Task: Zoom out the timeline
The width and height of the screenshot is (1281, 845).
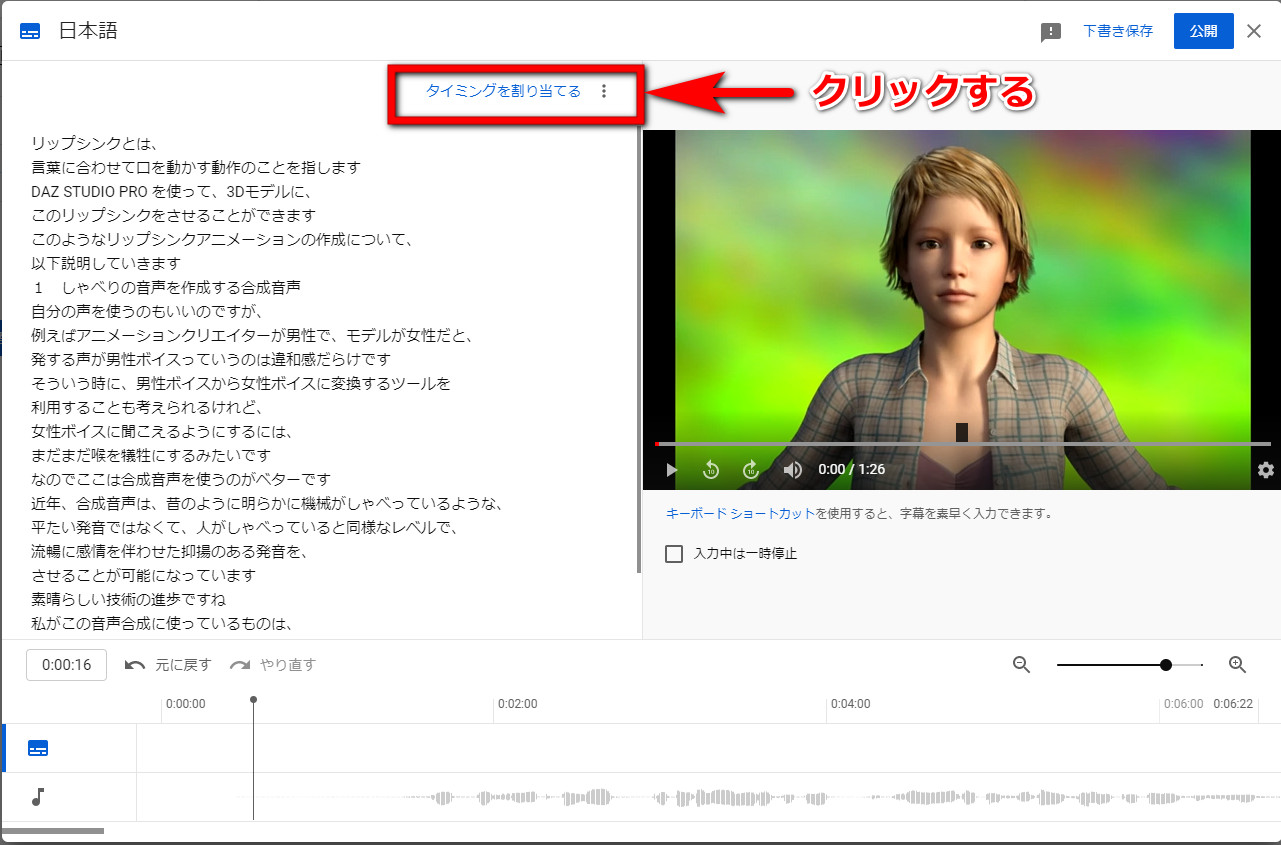Action: pyautogui.click(x=1021, y=665)
